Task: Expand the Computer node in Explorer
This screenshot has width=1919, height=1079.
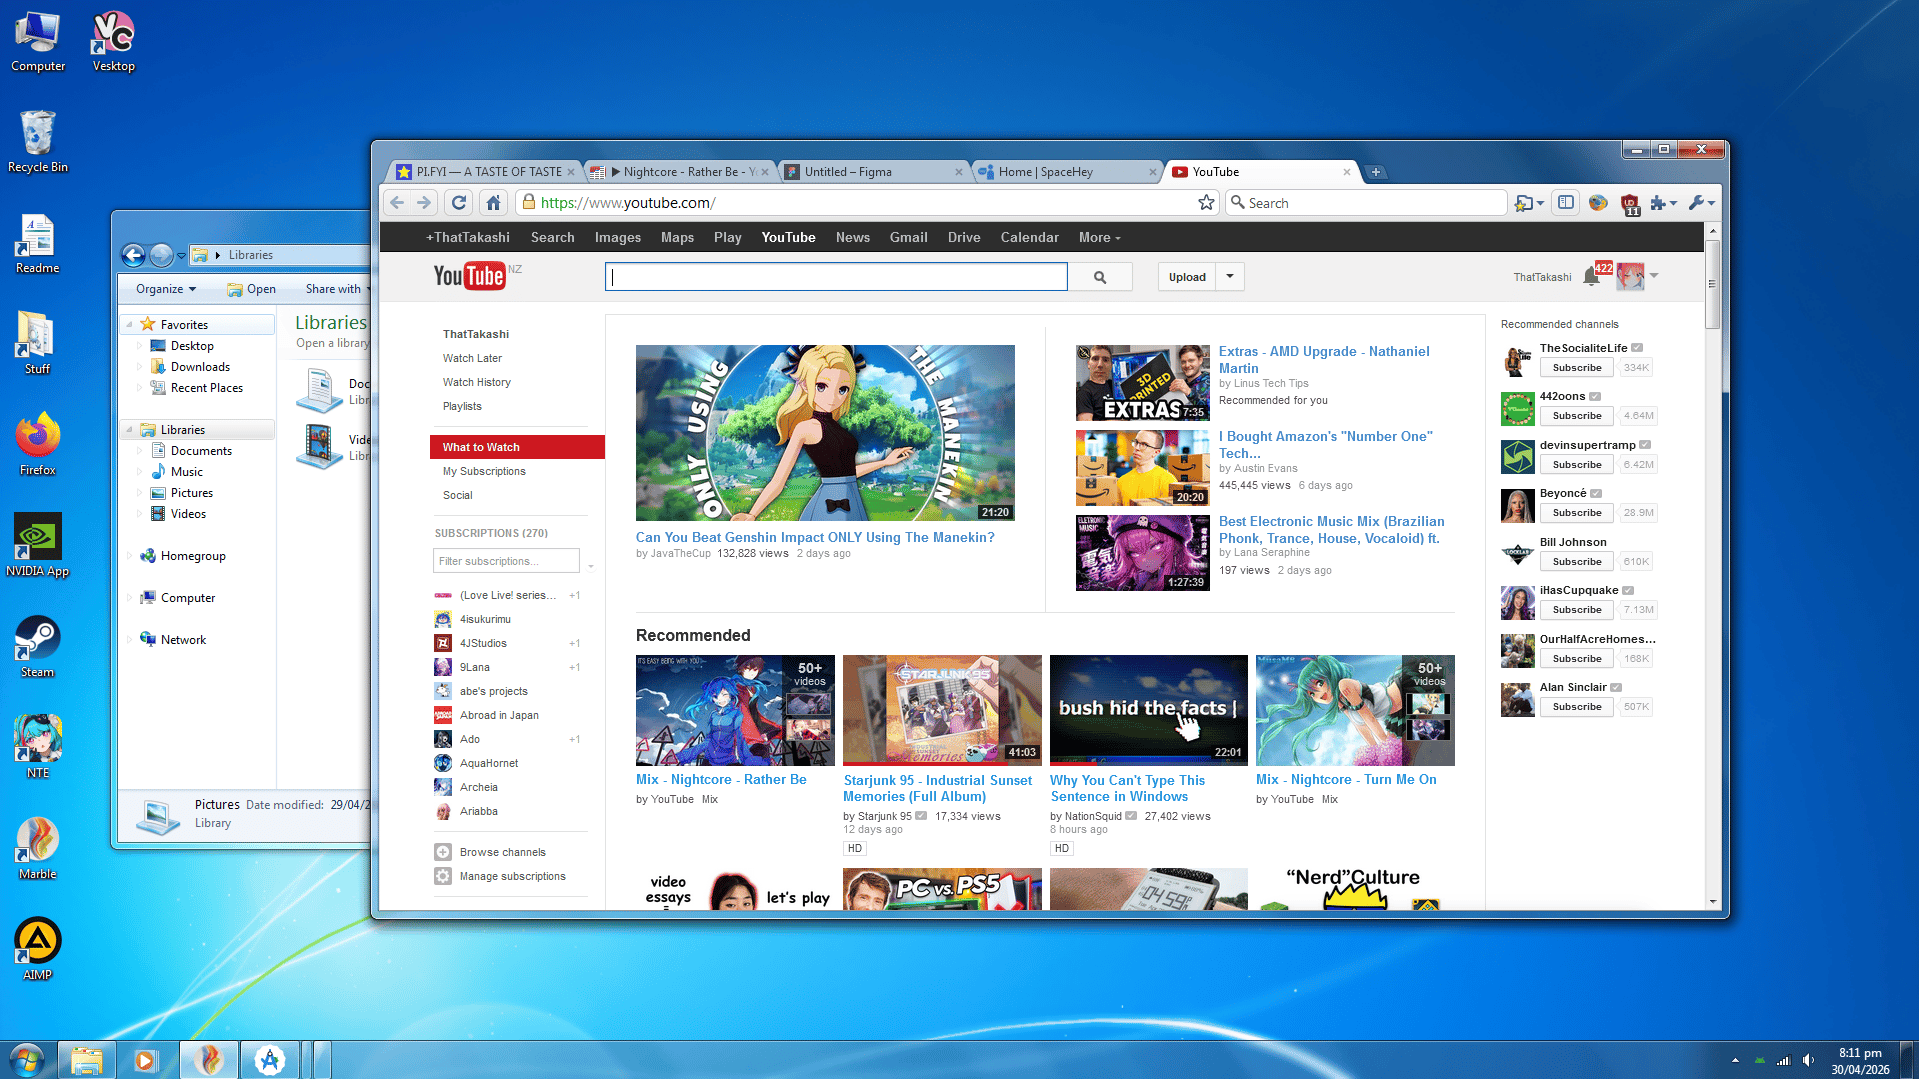Action: click(x=129, y=598)
